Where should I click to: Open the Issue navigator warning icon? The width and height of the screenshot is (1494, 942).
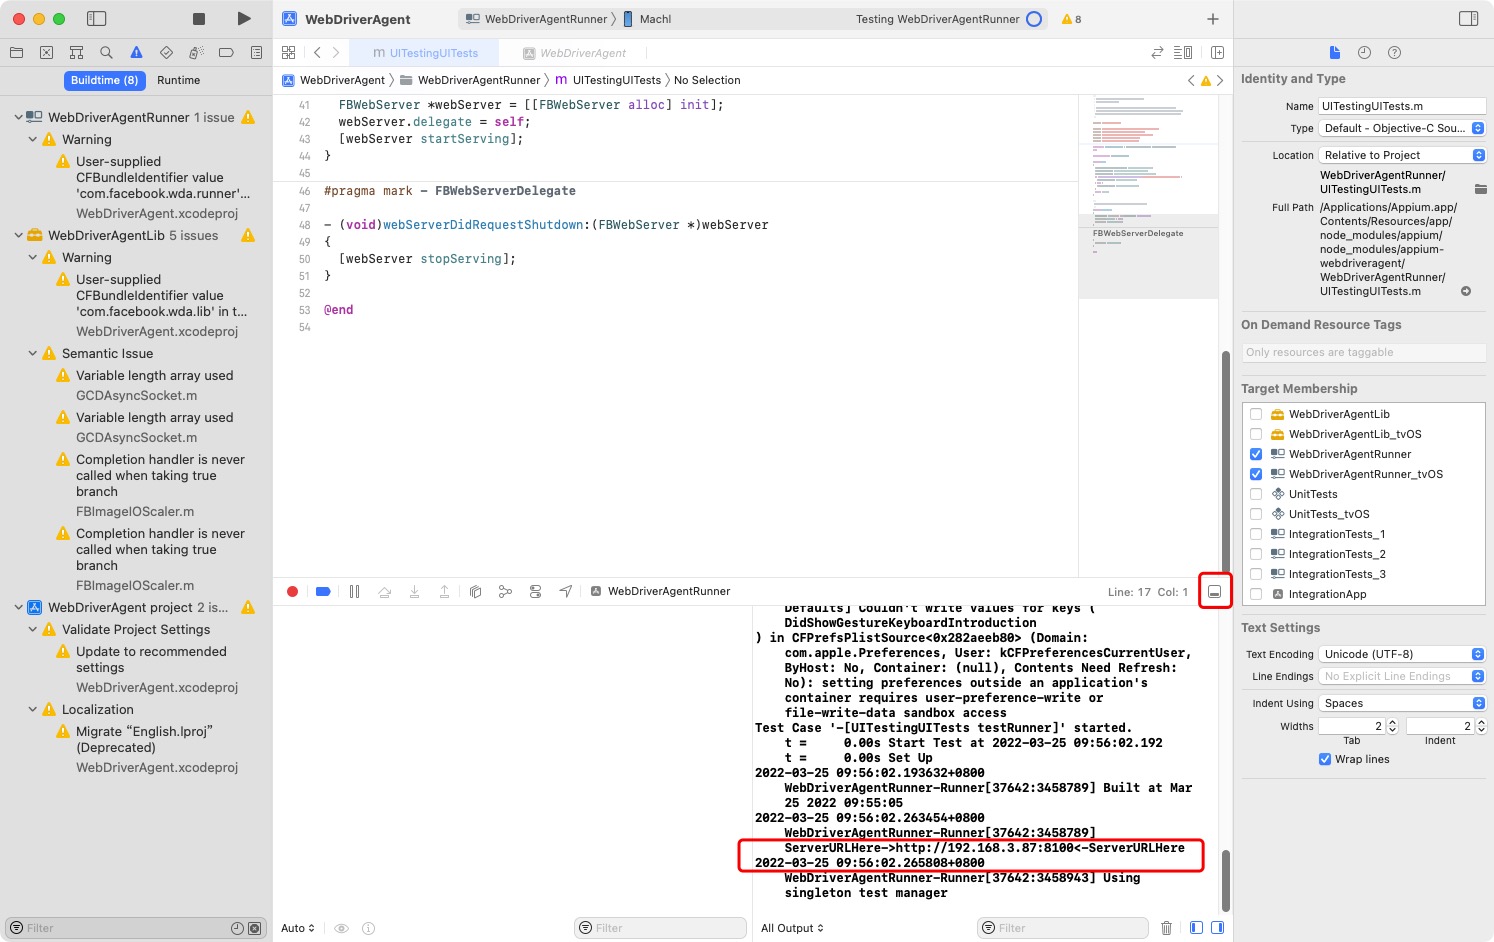point(136,52)
